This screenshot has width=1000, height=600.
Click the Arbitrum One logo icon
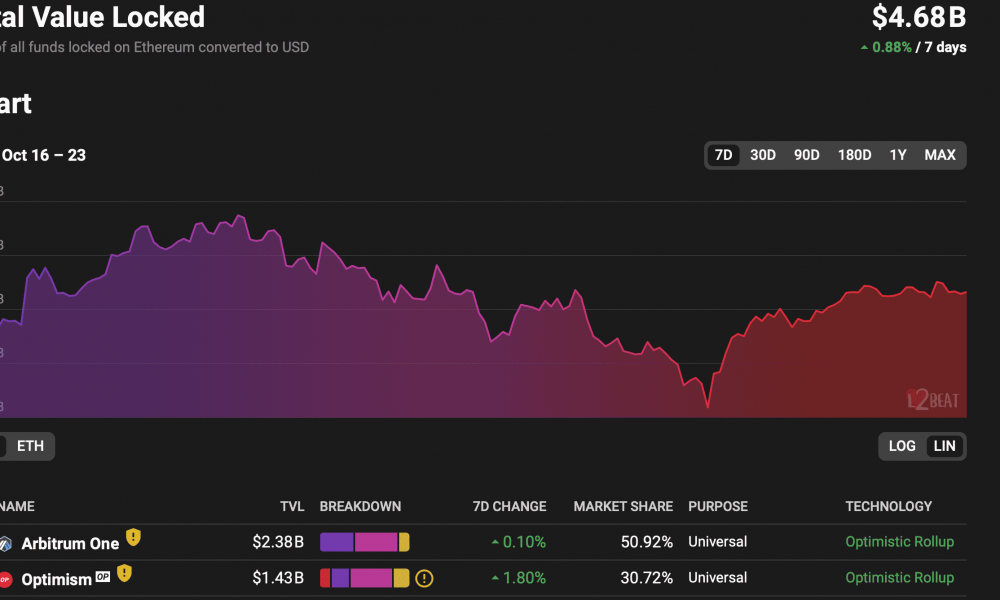coord(5,544)
